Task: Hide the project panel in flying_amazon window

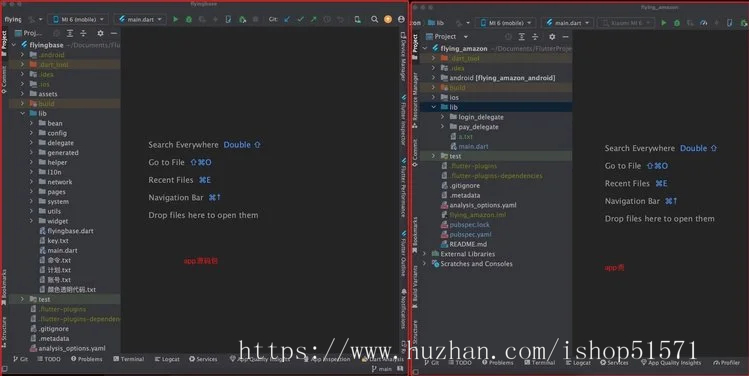Action: (566, 36)
